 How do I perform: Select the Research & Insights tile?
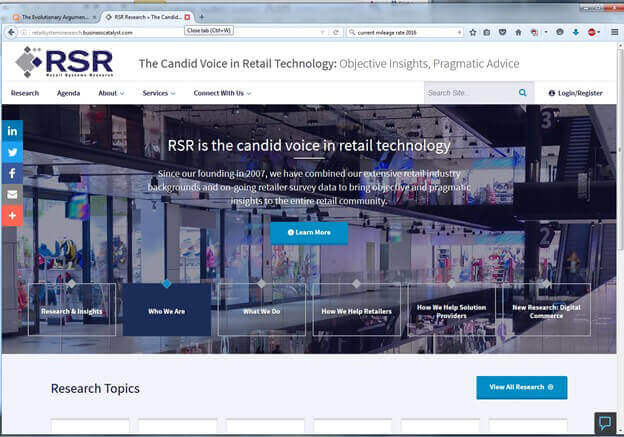pos(72,310)
